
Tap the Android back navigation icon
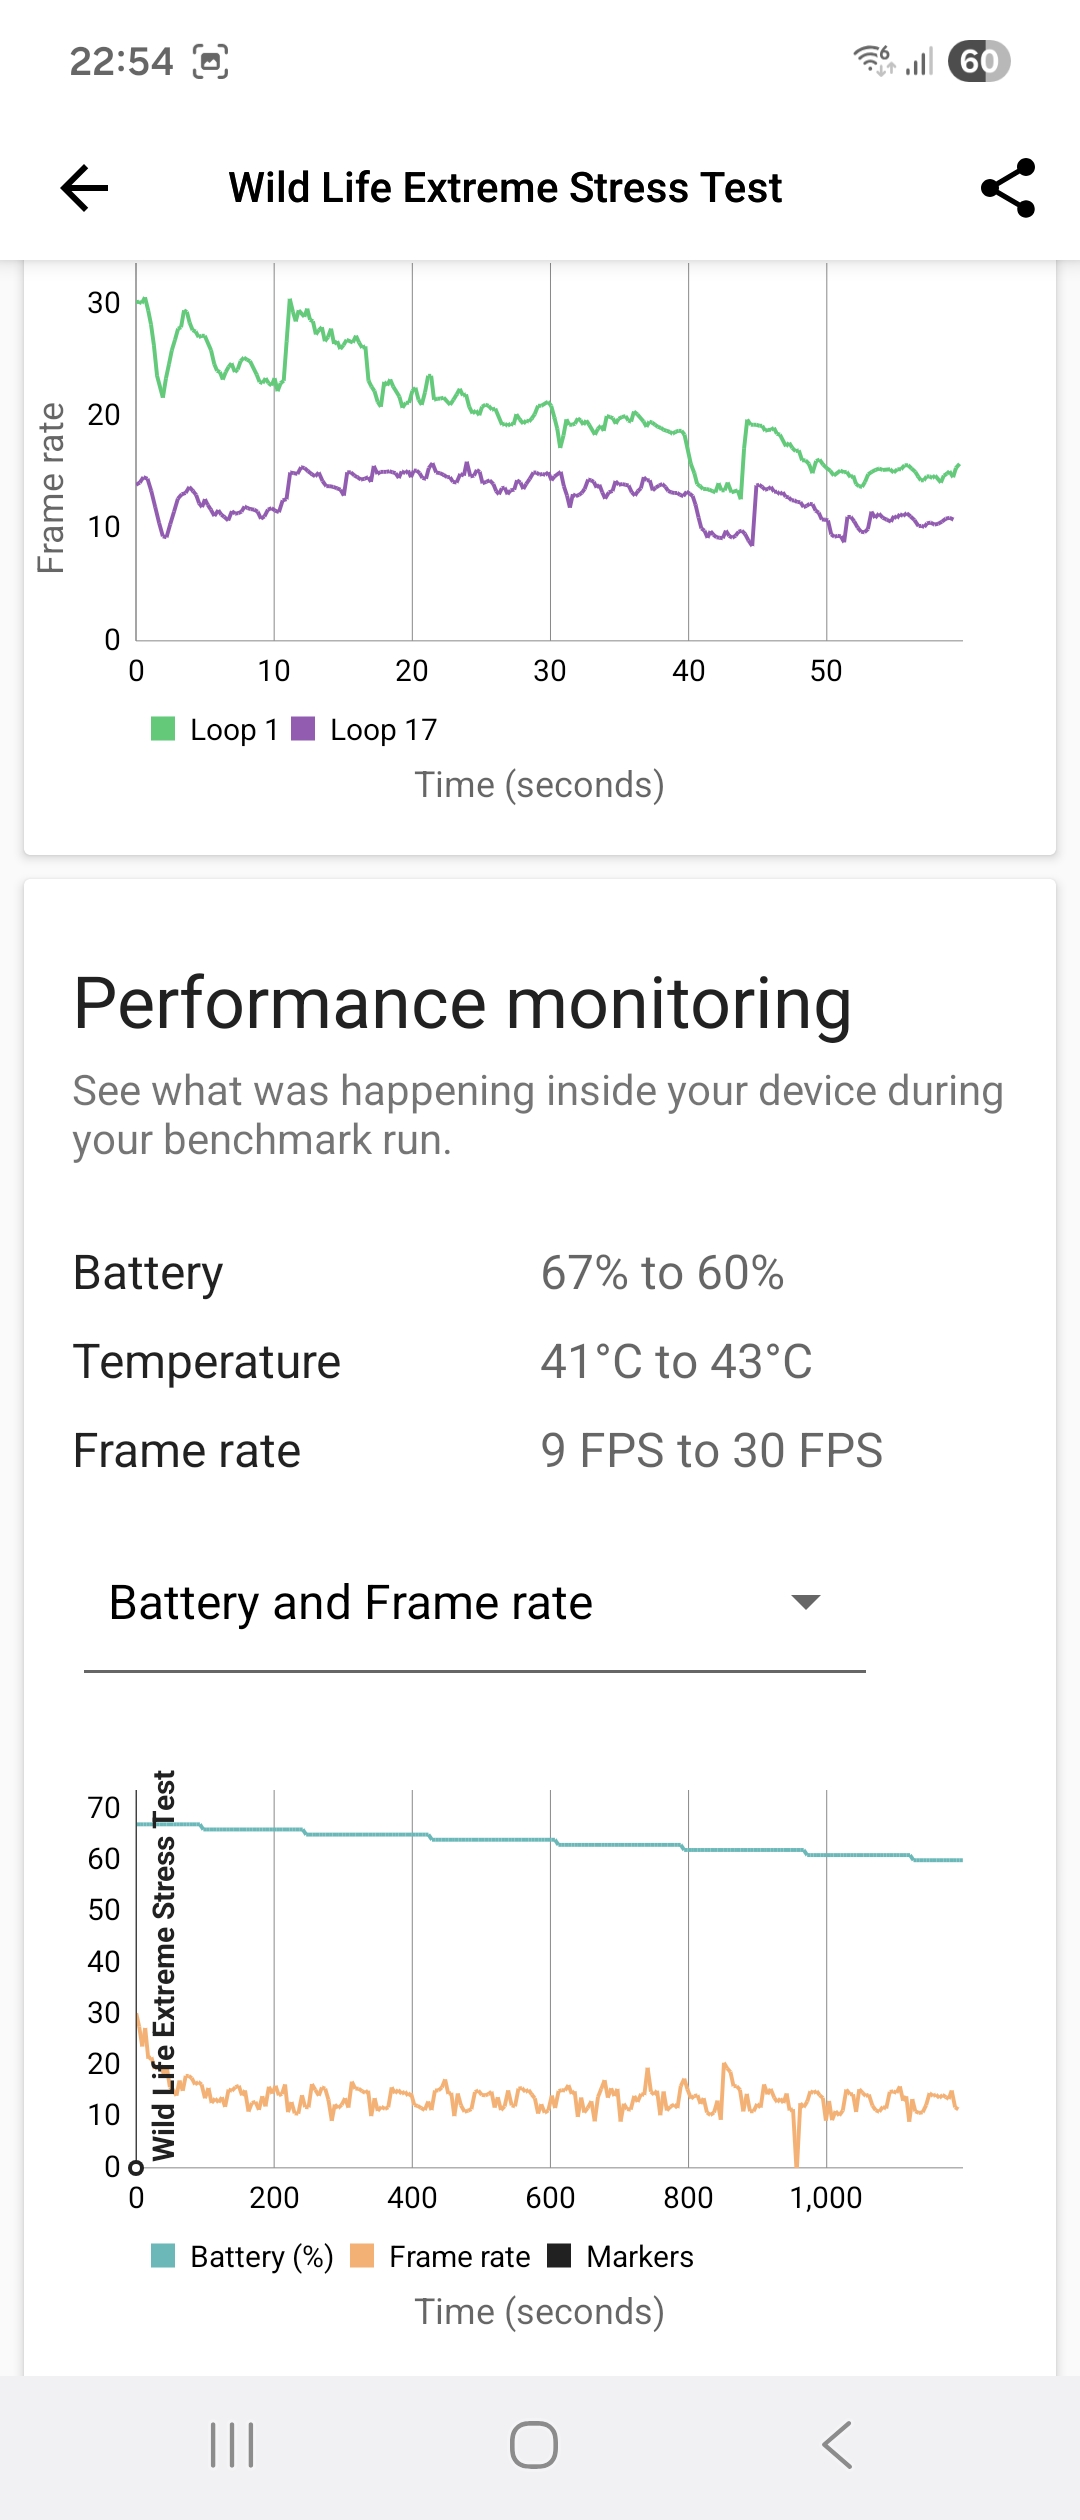click(837, 2445)
